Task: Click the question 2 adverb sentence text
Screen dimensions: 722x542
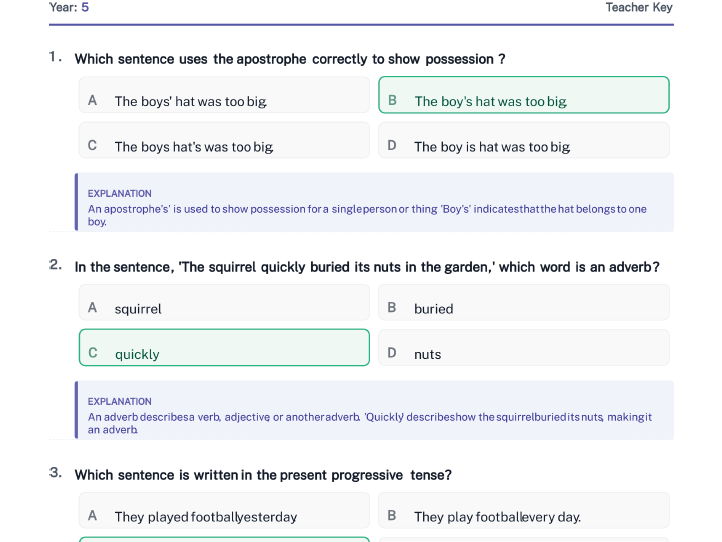Action: click(x=367, y=267)
